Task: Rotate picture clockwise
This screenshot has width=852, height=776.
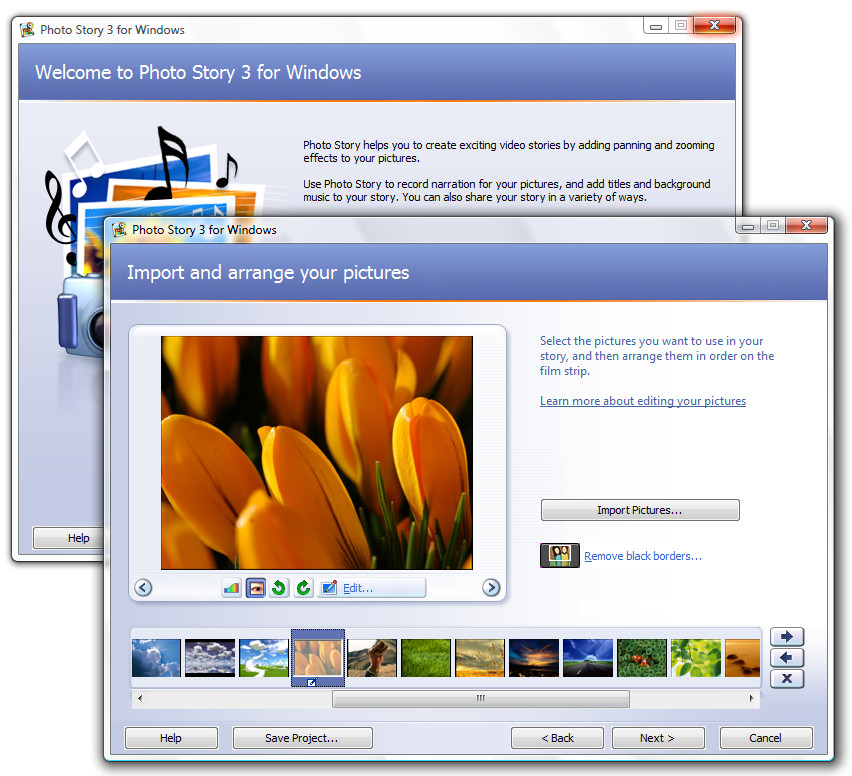Action: [304, 588]
